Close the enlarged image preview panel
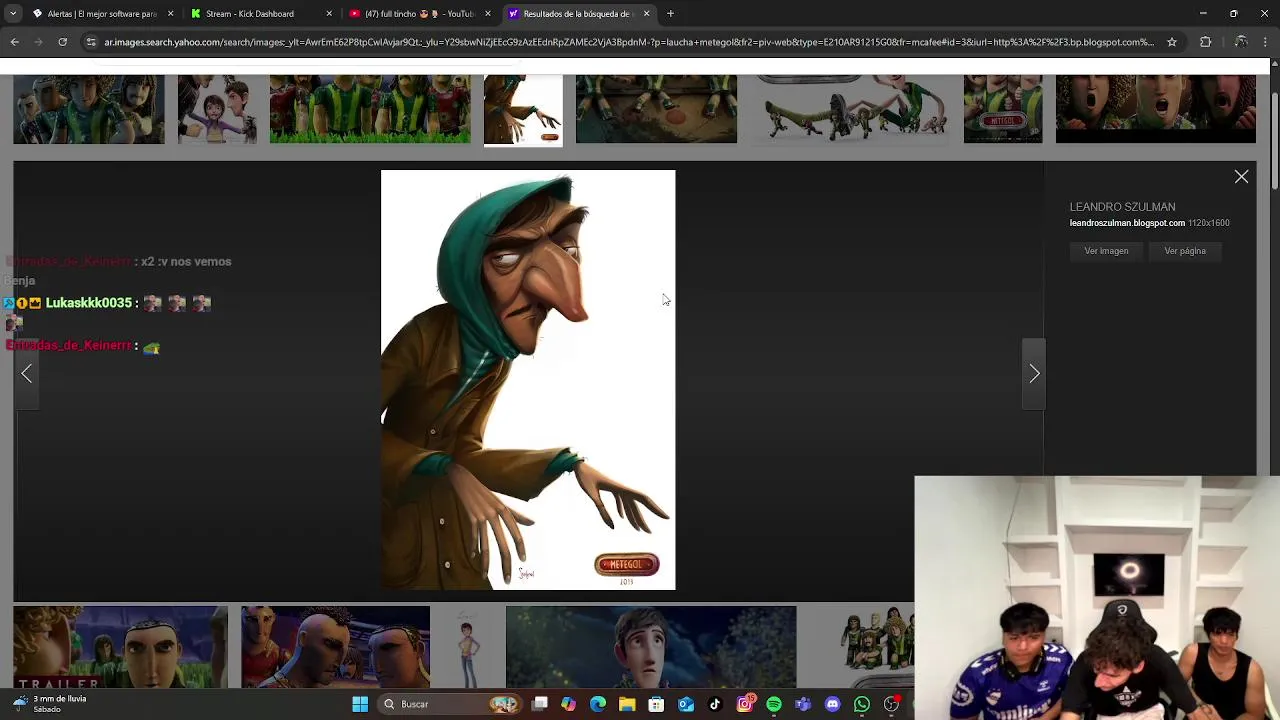 [x=1241, y=177]
